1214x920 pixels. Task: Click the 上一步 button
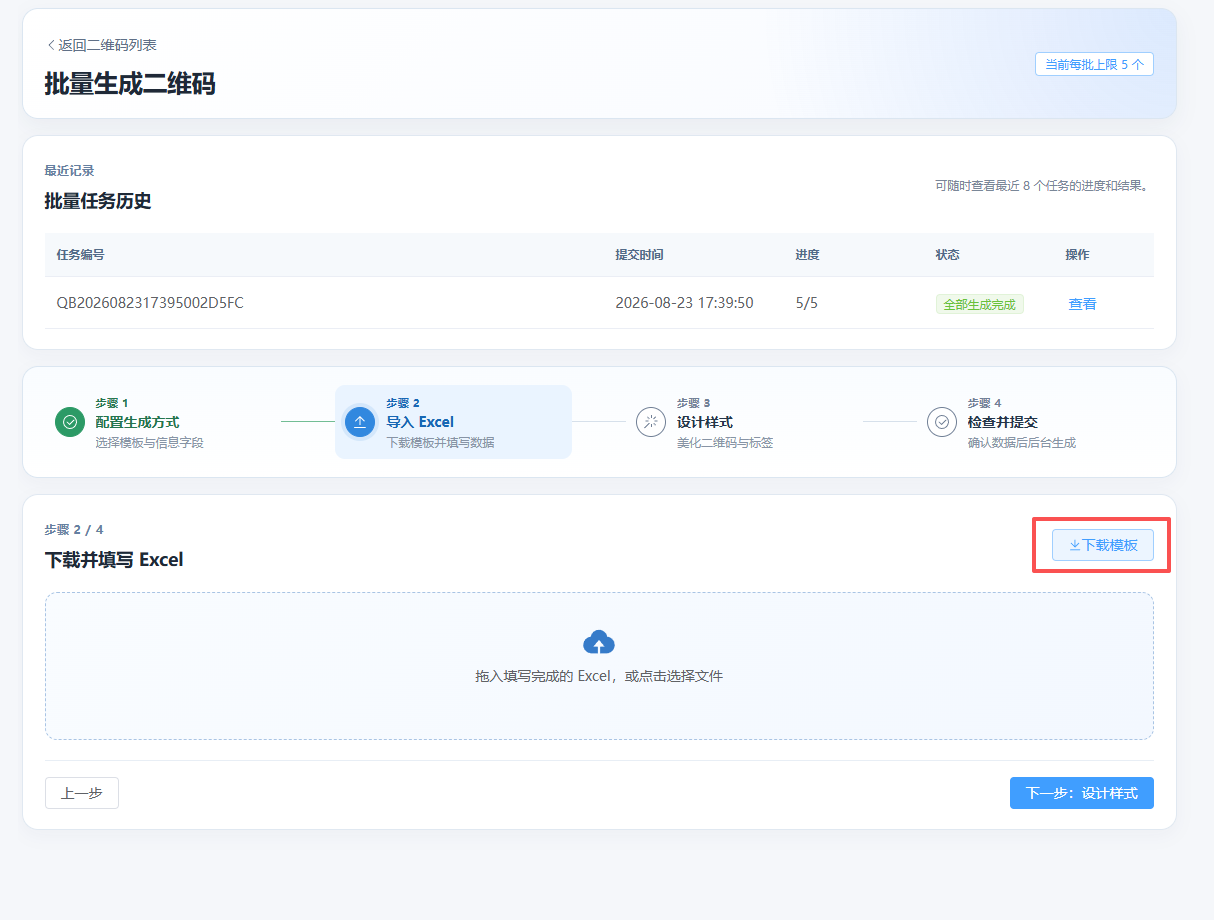click(x=82, y=793)
